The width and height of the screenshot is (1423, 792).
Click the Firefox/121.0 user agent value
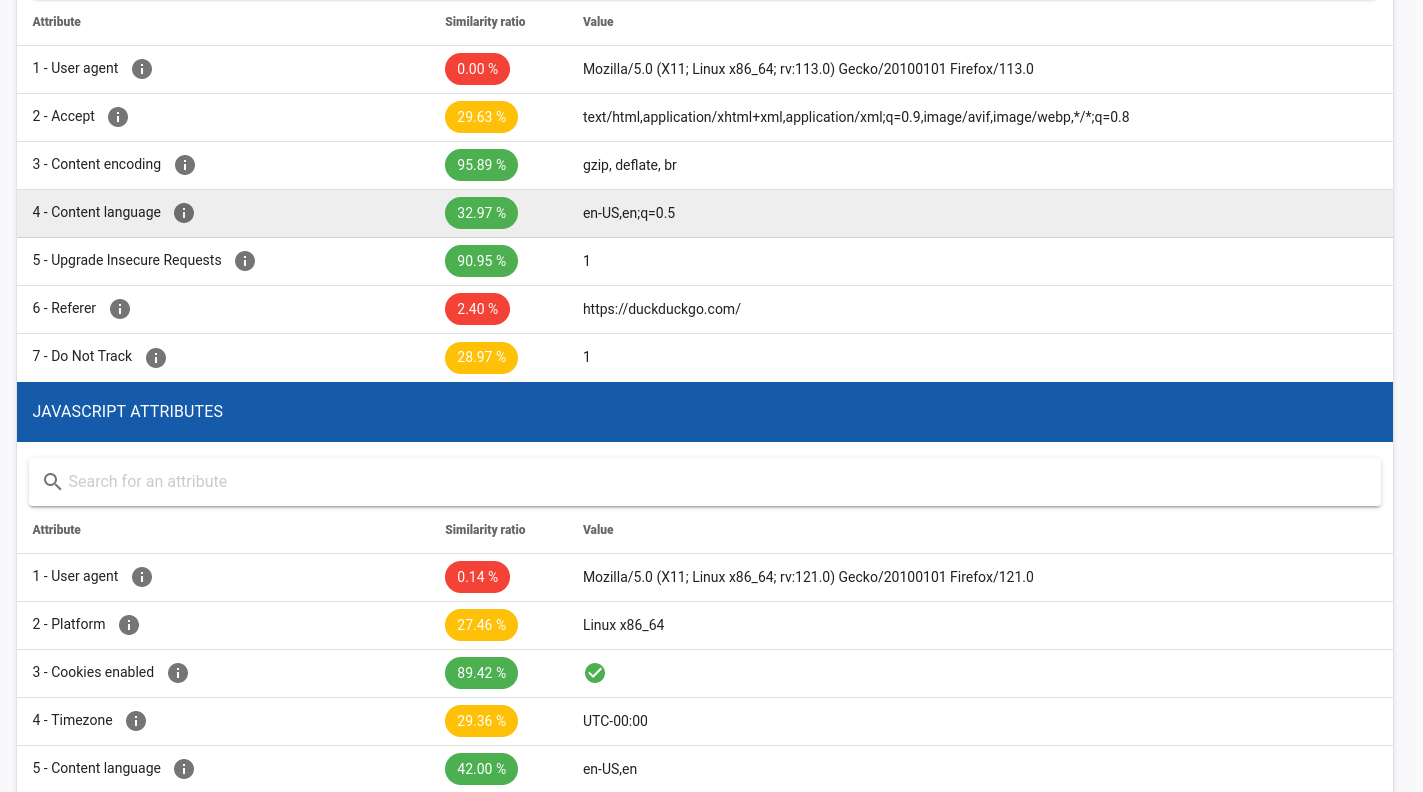[807, 577]
